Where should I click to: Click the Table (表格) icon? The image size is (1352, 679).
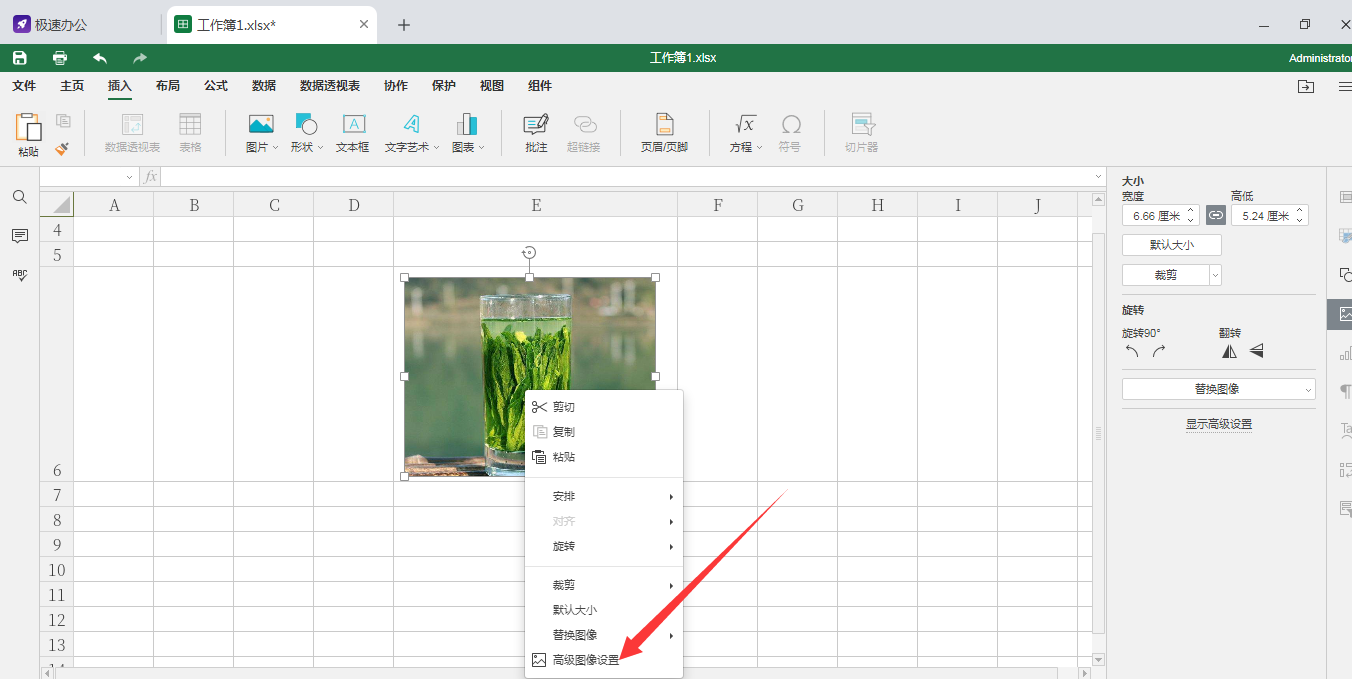[x=190, y=124]
